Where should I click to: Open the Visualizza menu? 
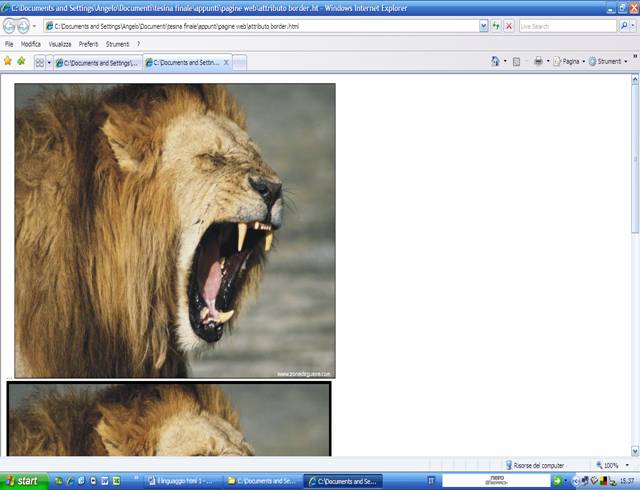pyautogui.click(x=60, y=44)
